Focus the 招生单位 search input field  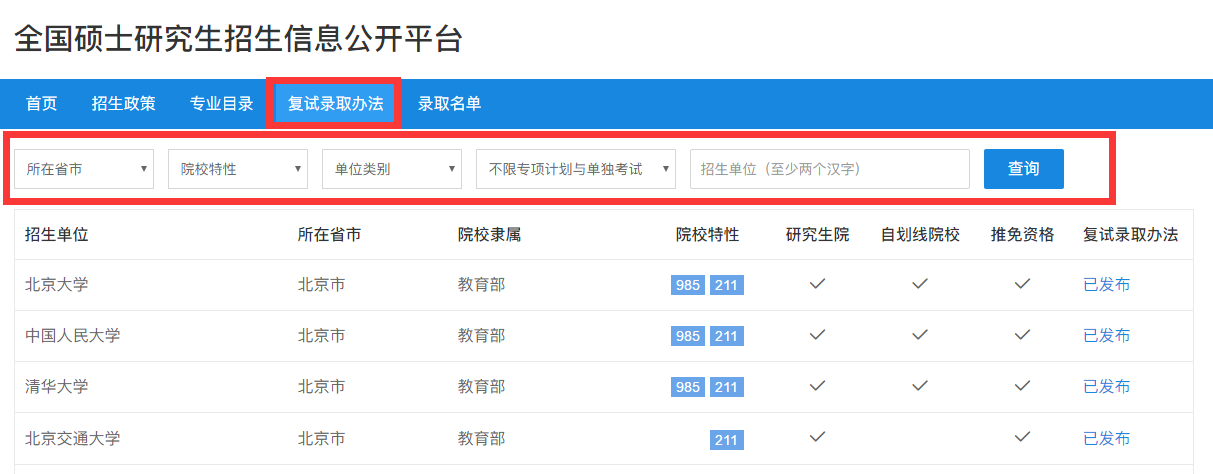[829, 169]
